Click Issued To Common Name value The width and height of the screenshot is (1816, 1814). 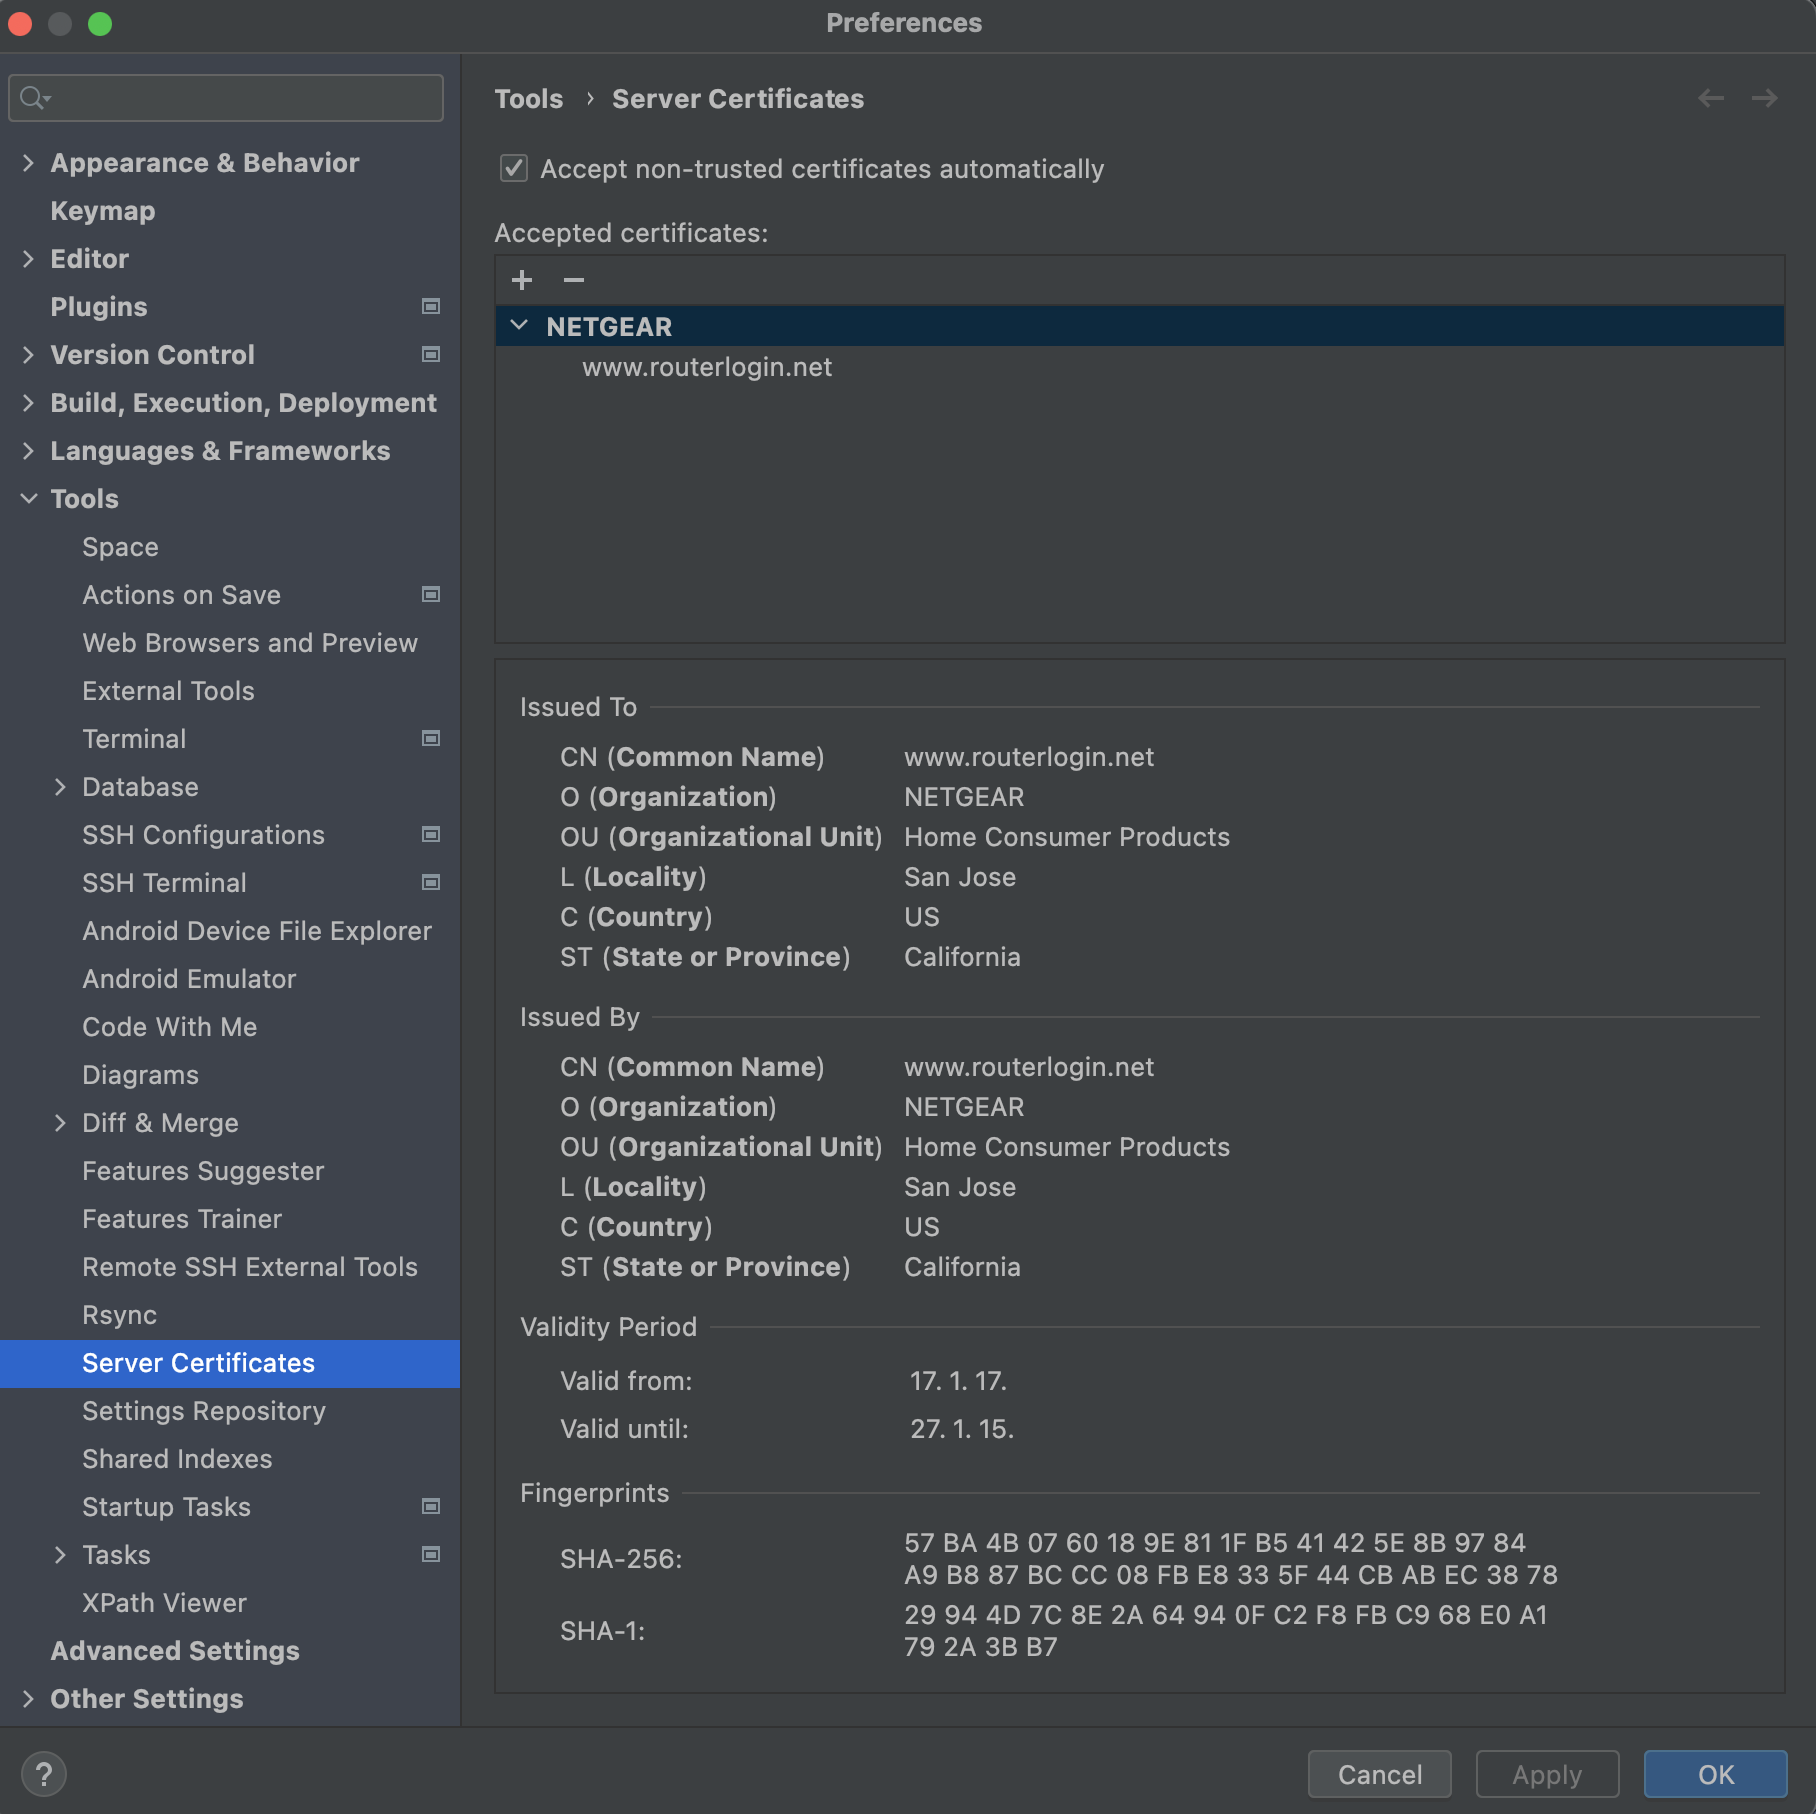click(1029, 757)
